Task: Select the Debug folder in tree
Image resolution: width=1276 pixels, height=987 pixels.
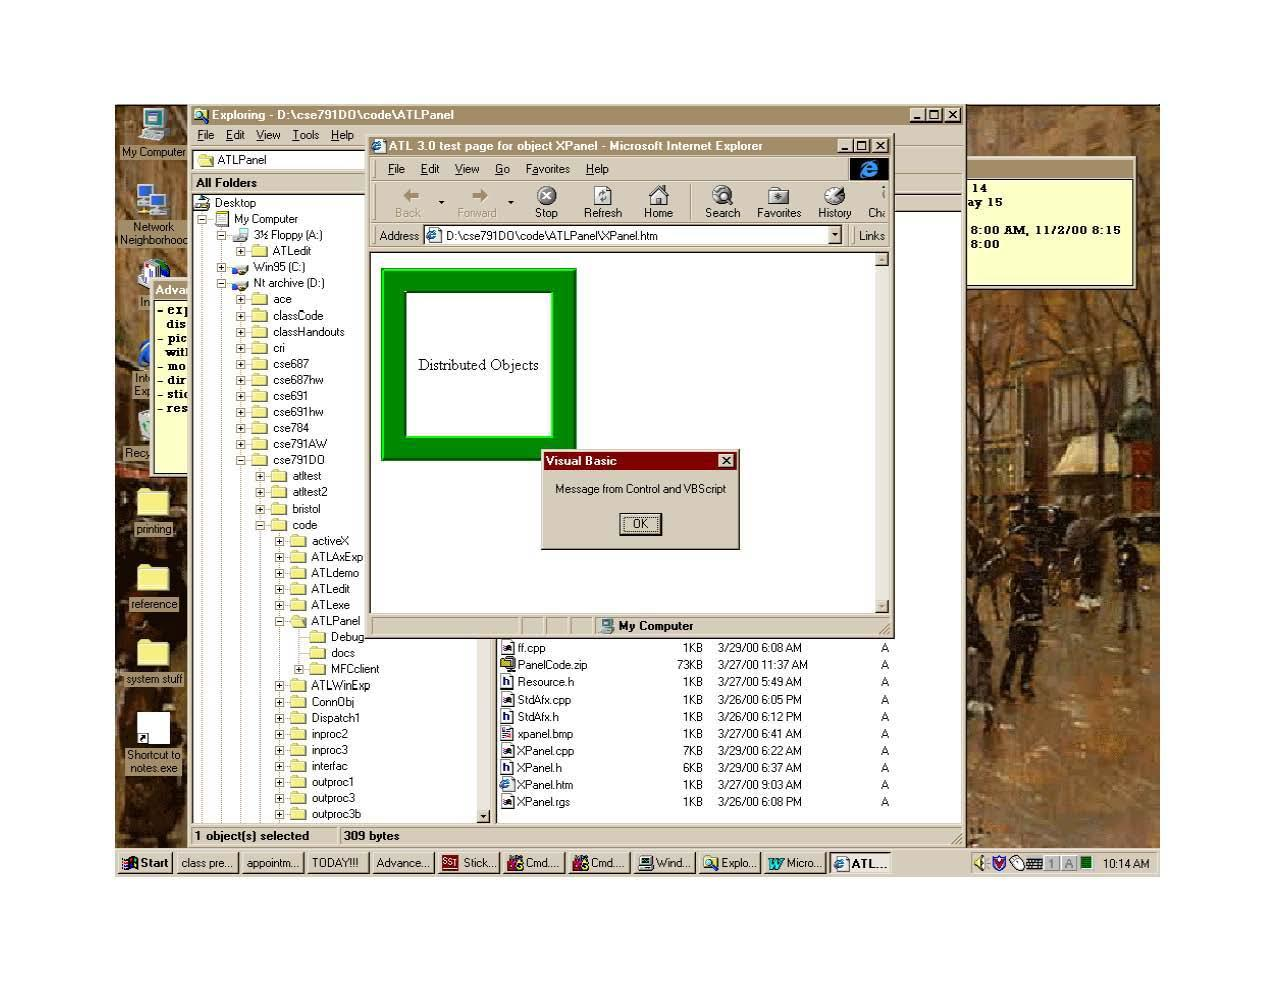Action: [346, 637]
